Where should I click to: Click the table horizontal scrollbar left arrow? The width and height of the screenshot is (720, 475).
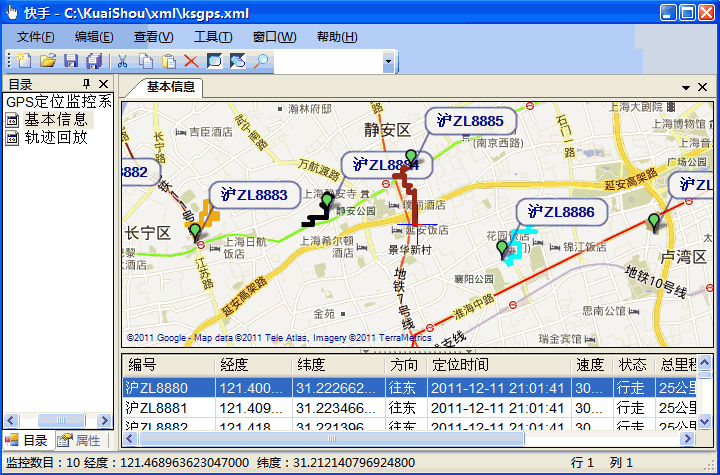[130, 439]
